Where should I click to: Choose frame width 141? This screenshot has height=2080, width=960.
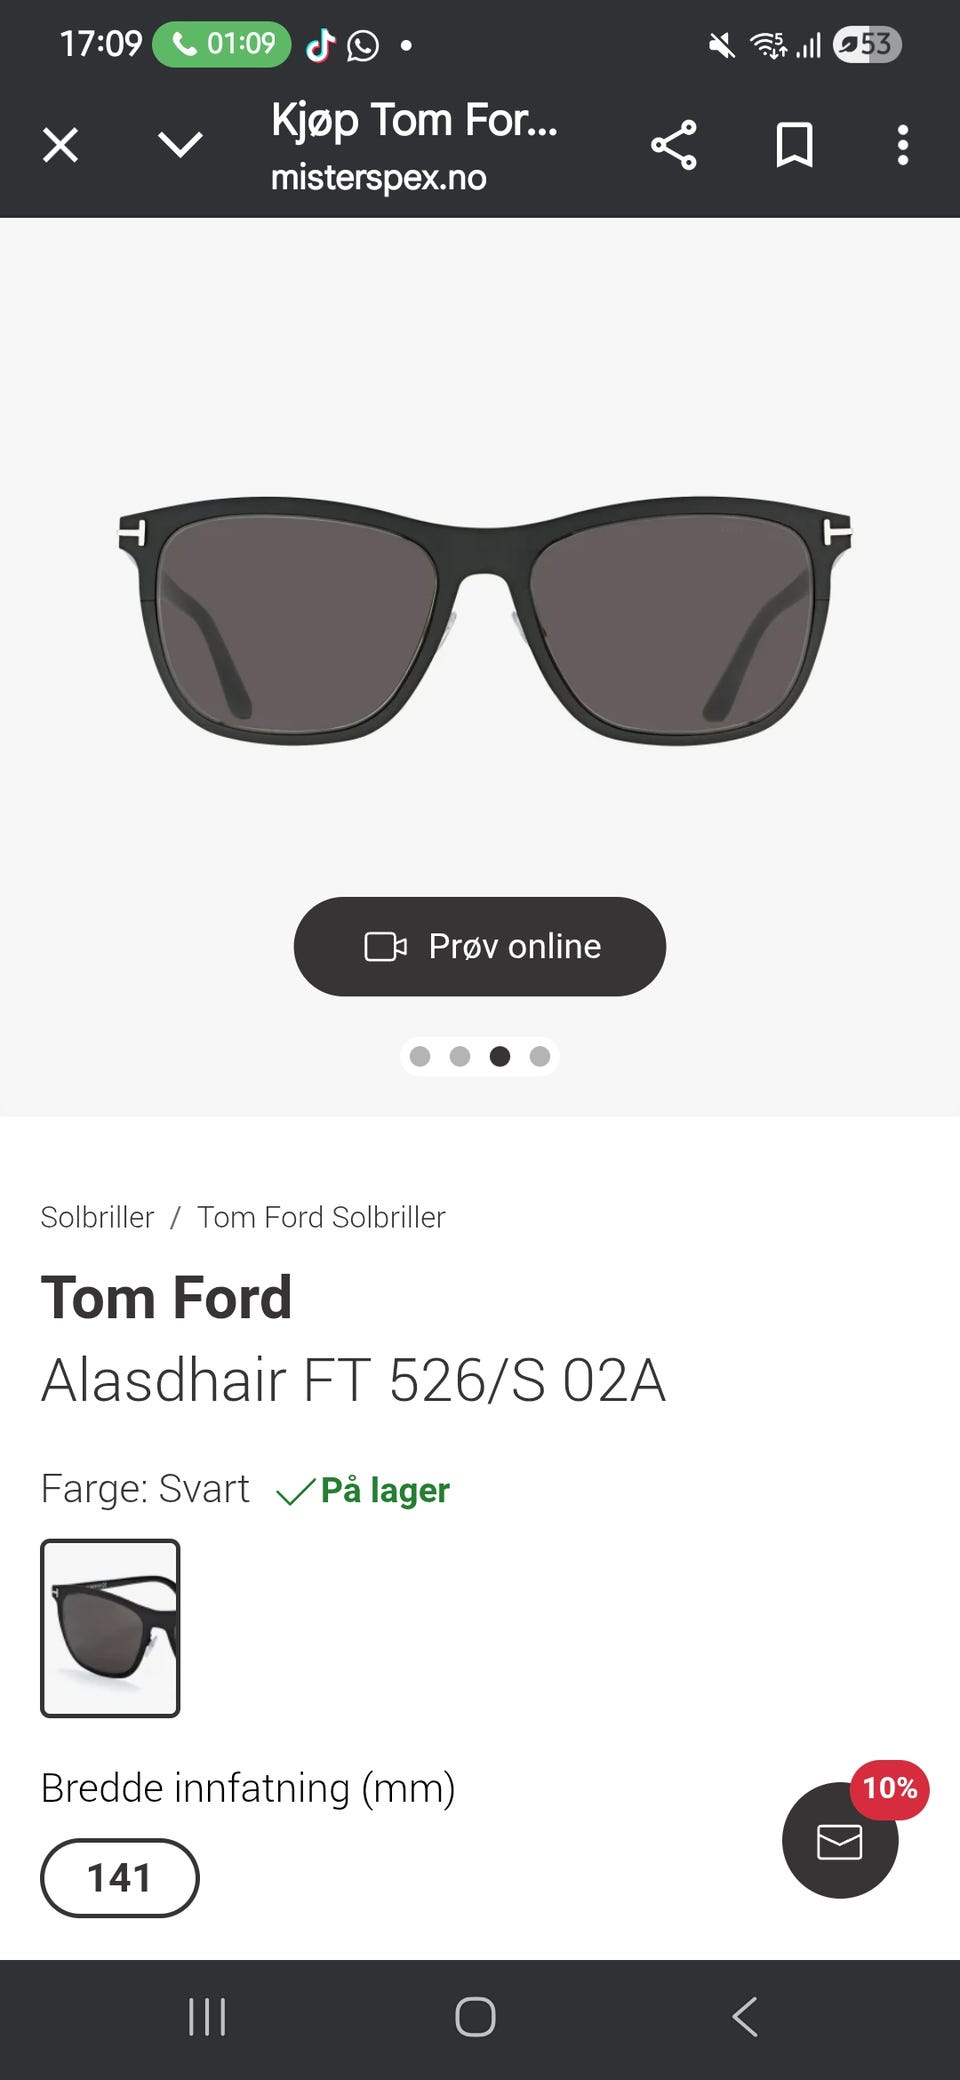click(119, 1878)
